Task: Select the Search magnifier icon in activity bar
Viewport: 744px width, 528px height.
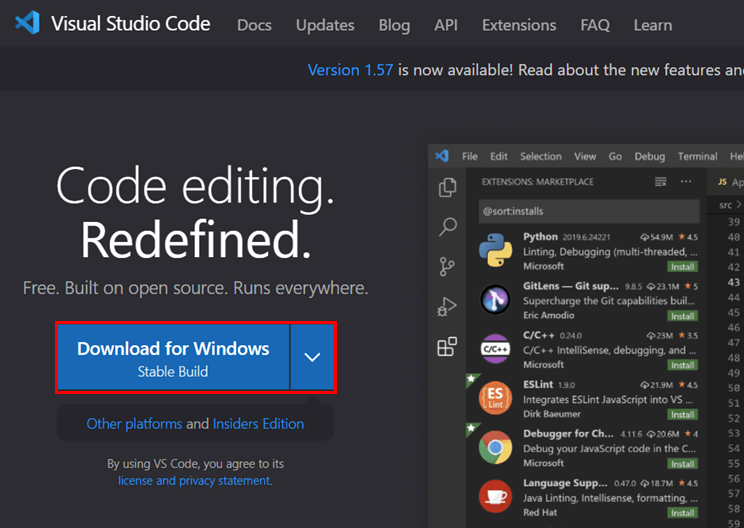Action: [x=447, y=227]
